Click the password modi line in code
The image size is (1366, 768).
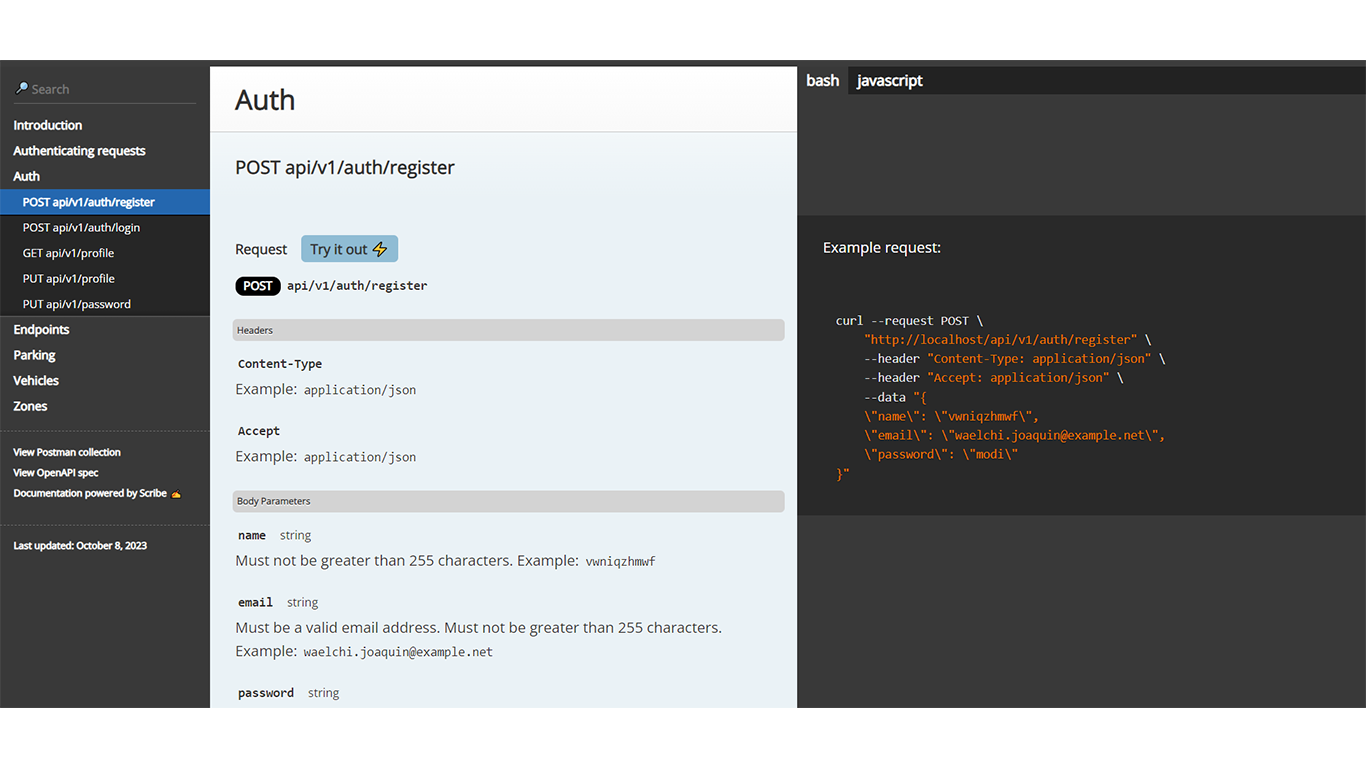click(942, 454)
